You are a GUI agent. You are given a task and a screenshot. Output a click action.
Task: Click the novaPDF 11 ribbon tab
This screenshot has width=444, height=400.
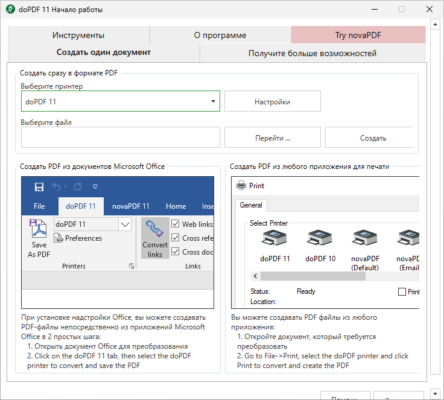point(131,206)
